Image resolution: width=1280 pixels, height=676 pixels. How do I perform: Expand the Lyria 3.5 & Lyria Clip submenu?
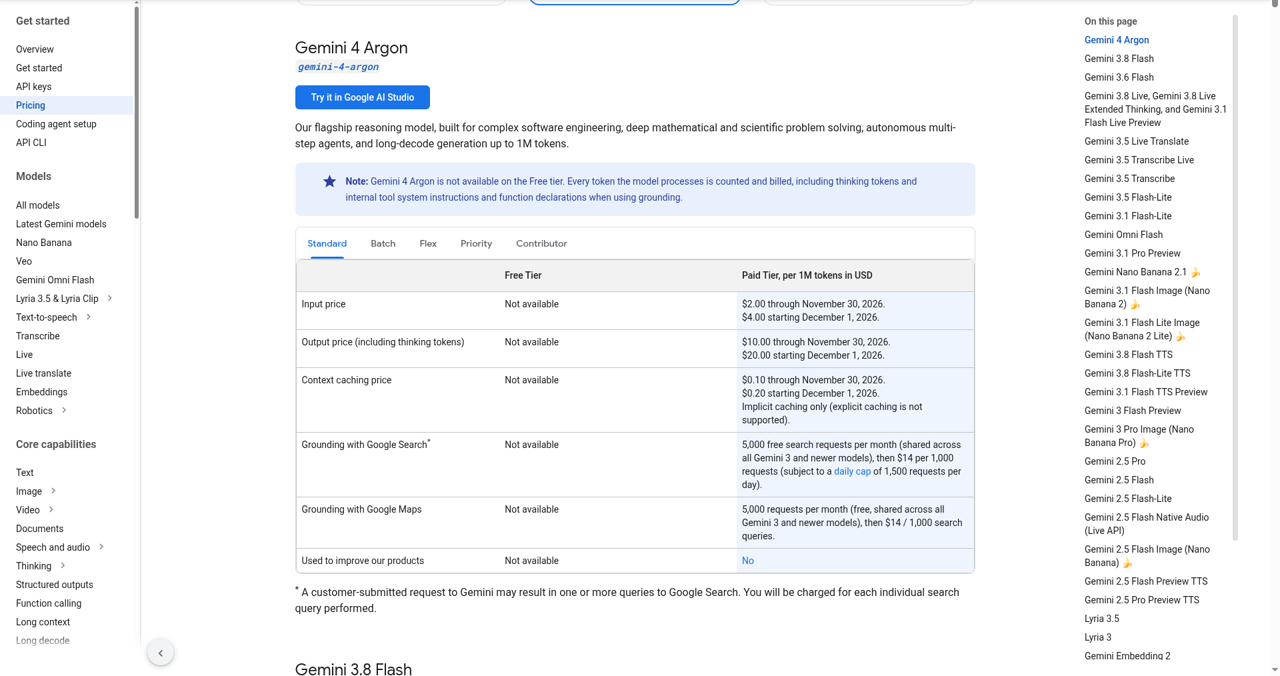(x=110, y=298)
